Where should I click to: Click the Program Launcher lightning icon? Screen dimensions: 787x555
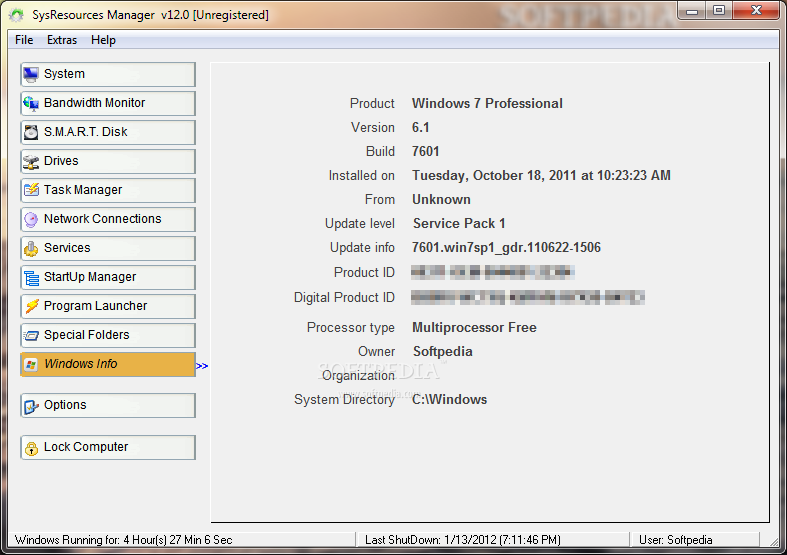[x=31, y=306]
